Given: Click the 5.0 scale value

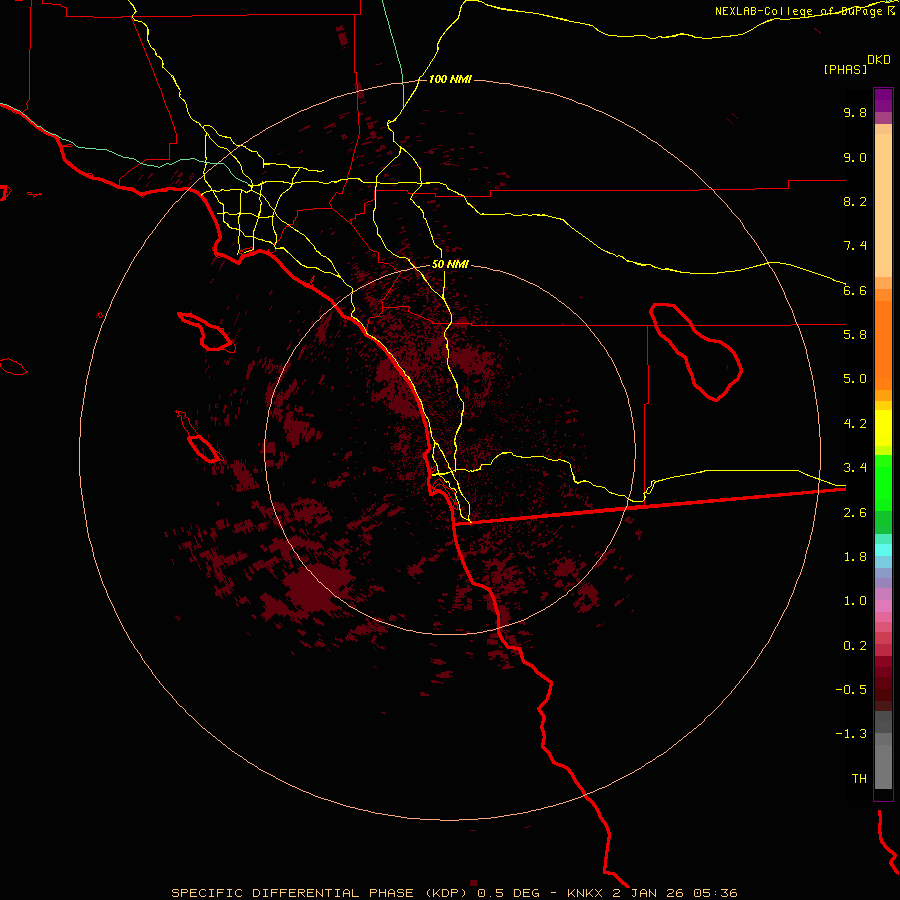Looking at the screenshot, I should 855,379.
